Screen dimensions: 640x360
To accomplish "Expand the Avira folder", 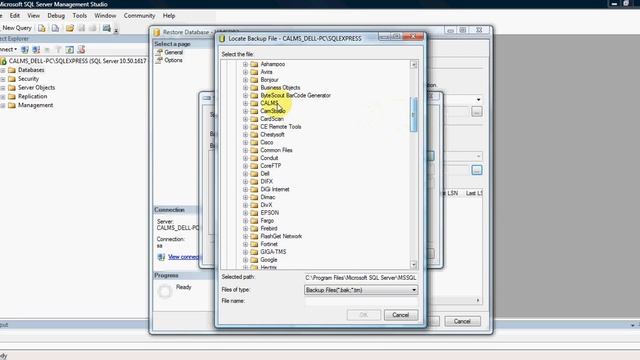I will (245, 72).
